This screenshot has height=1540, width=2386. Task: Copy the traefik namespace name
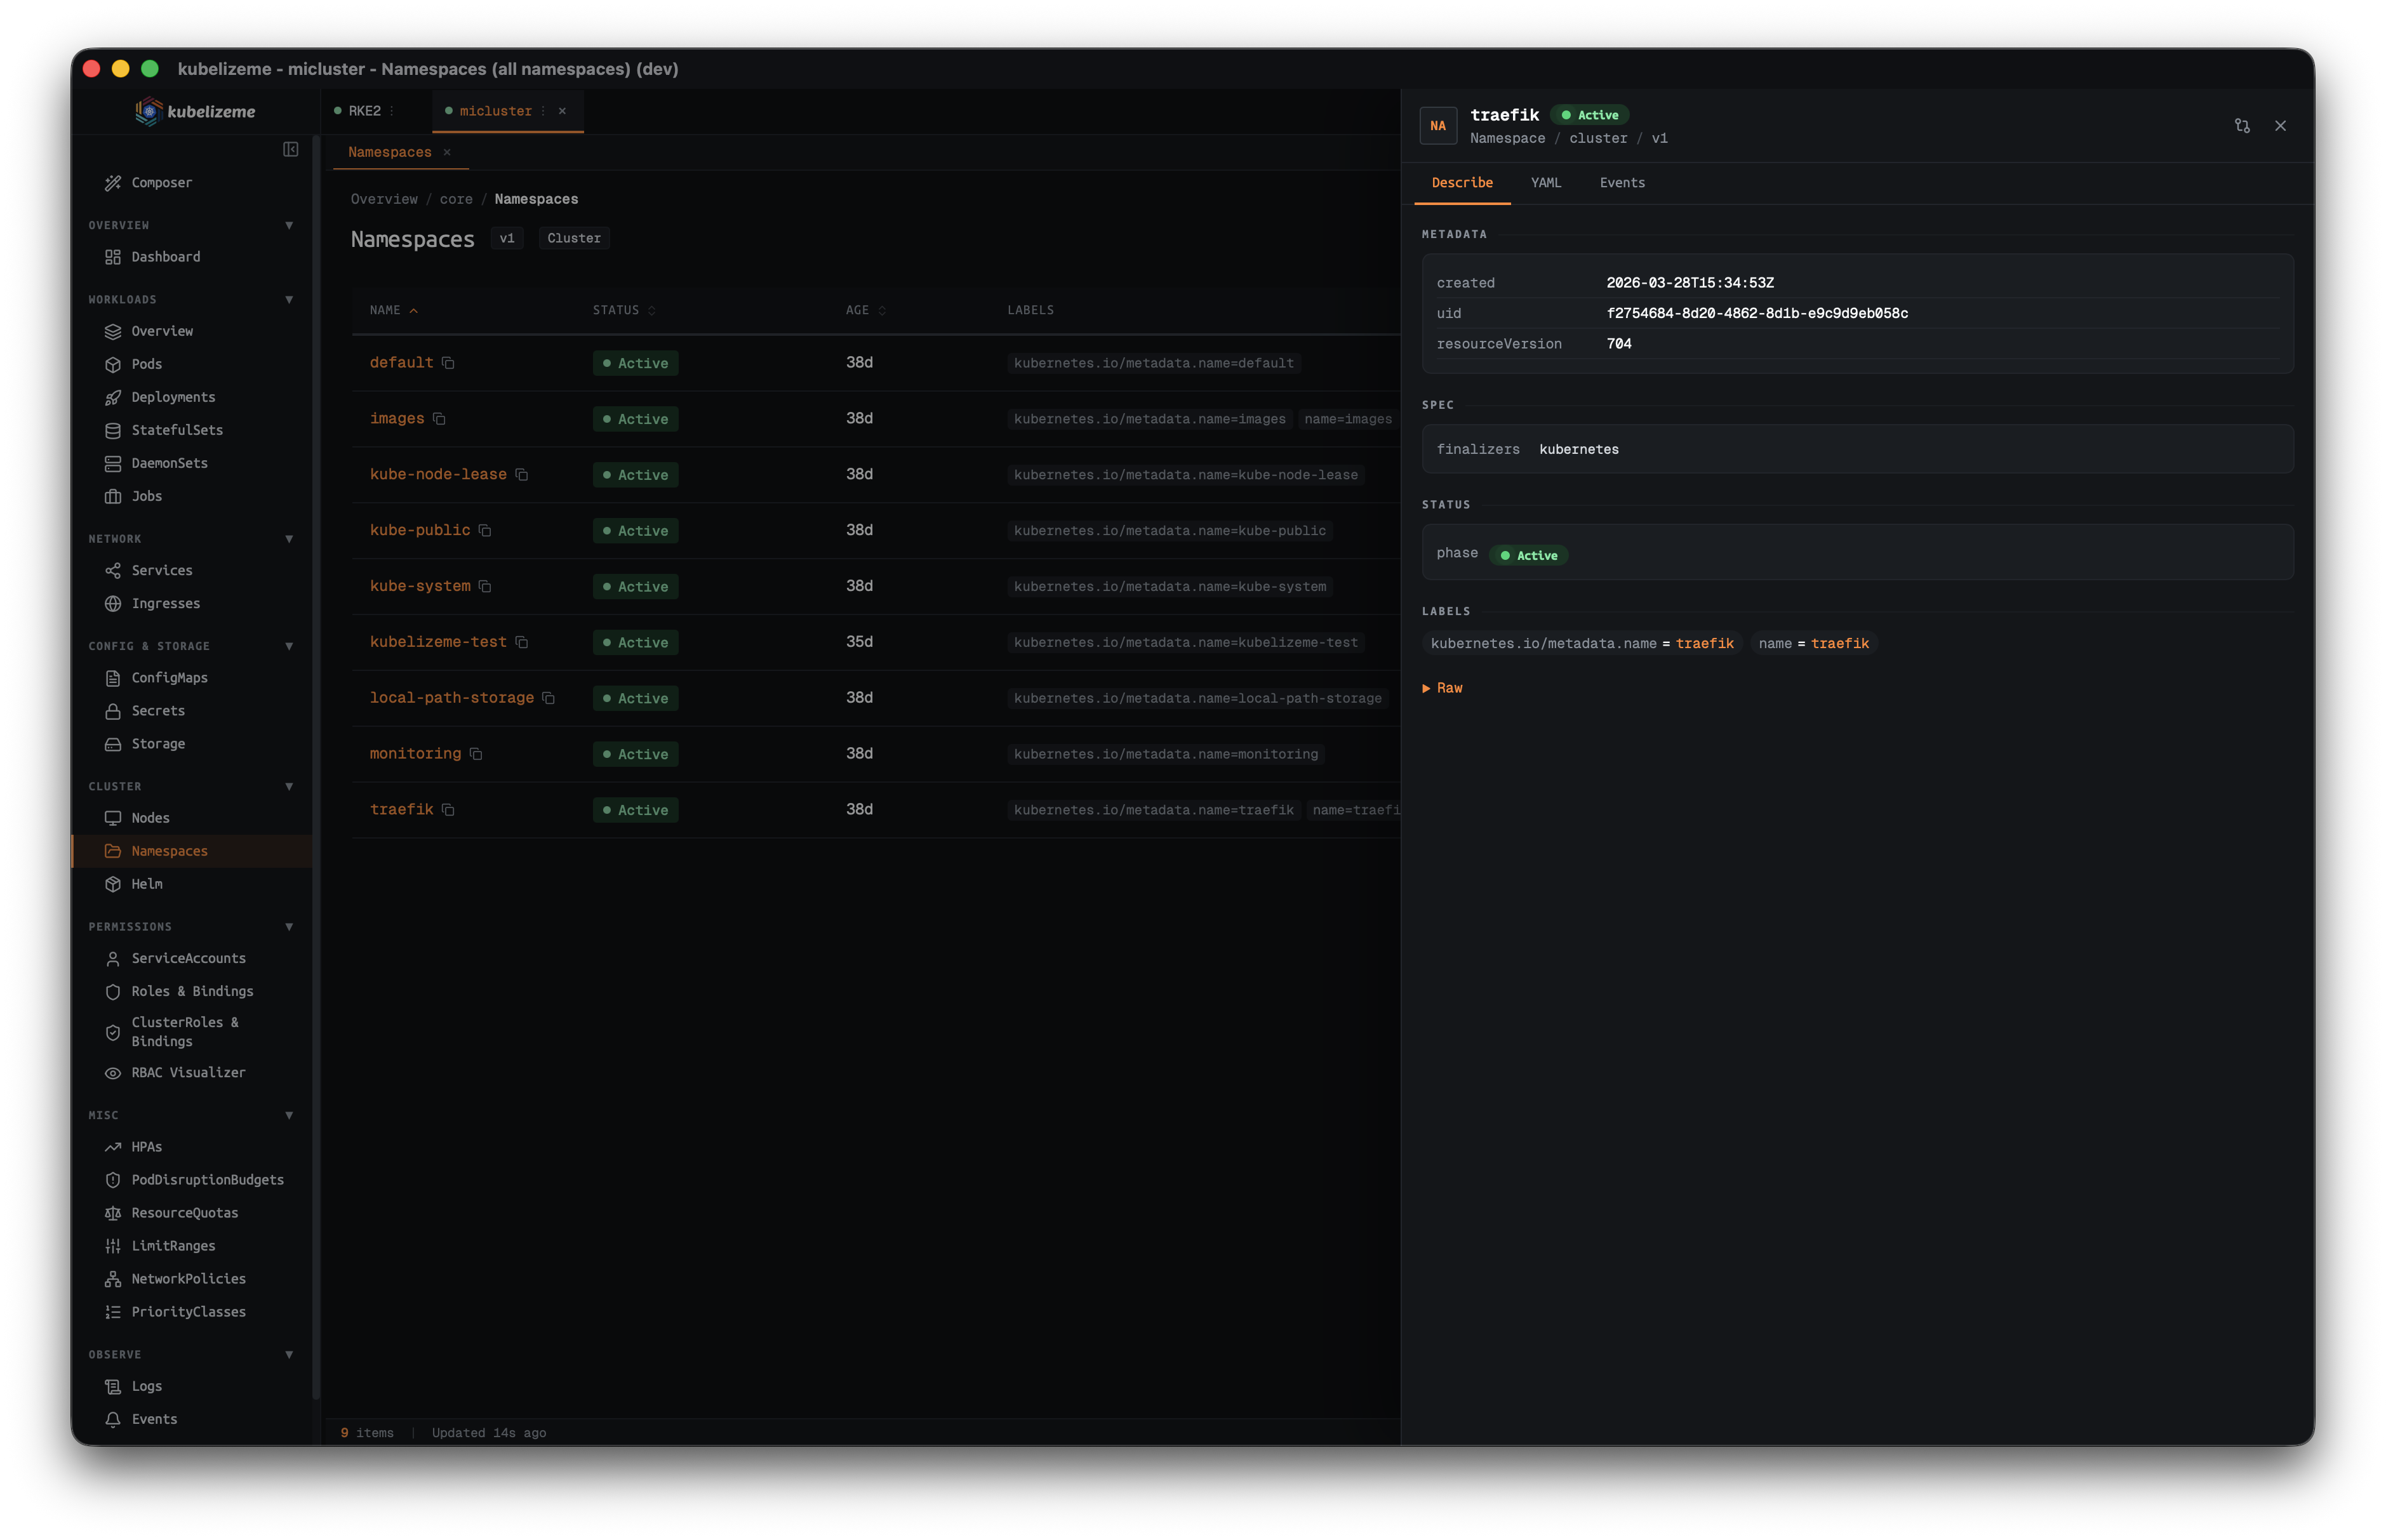(448, 810)
